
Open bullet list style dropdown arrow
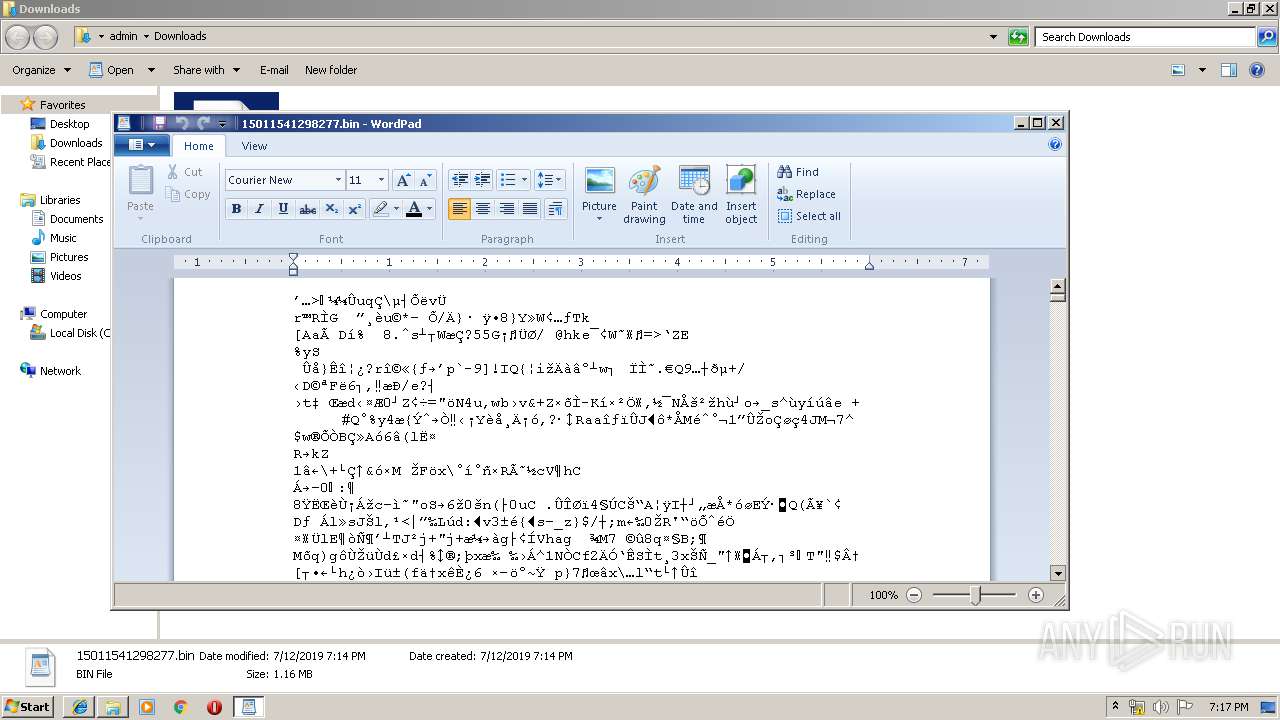click(525, 180)
